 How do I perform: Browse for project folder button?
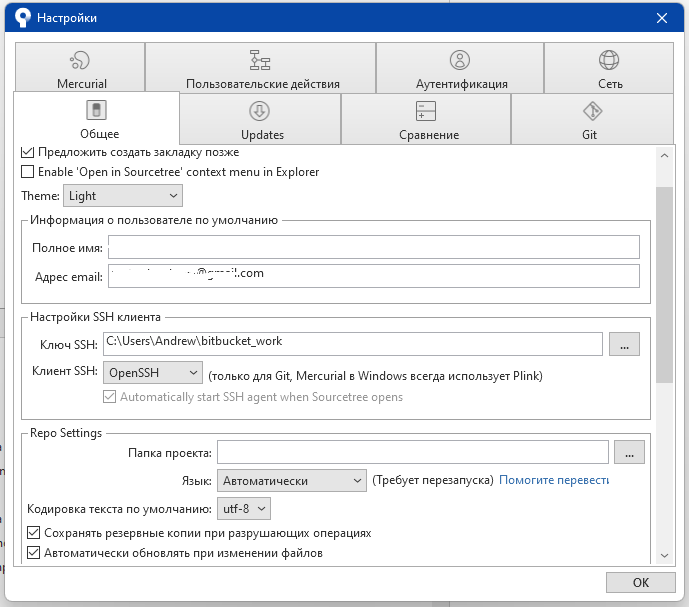point(629,452)
